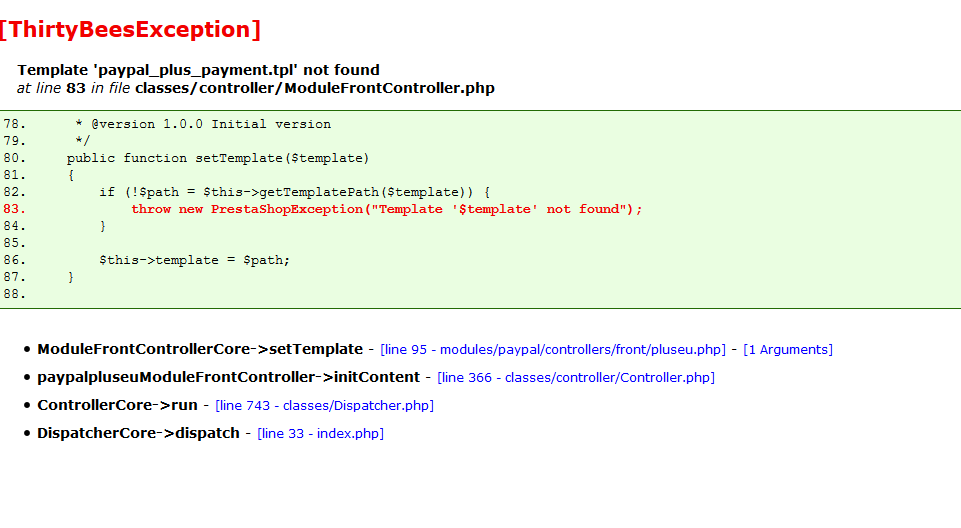Open the line 743 Dispatcher.php trace link
961x528 pixels.
pyautogui.click(x=324, y=406)
